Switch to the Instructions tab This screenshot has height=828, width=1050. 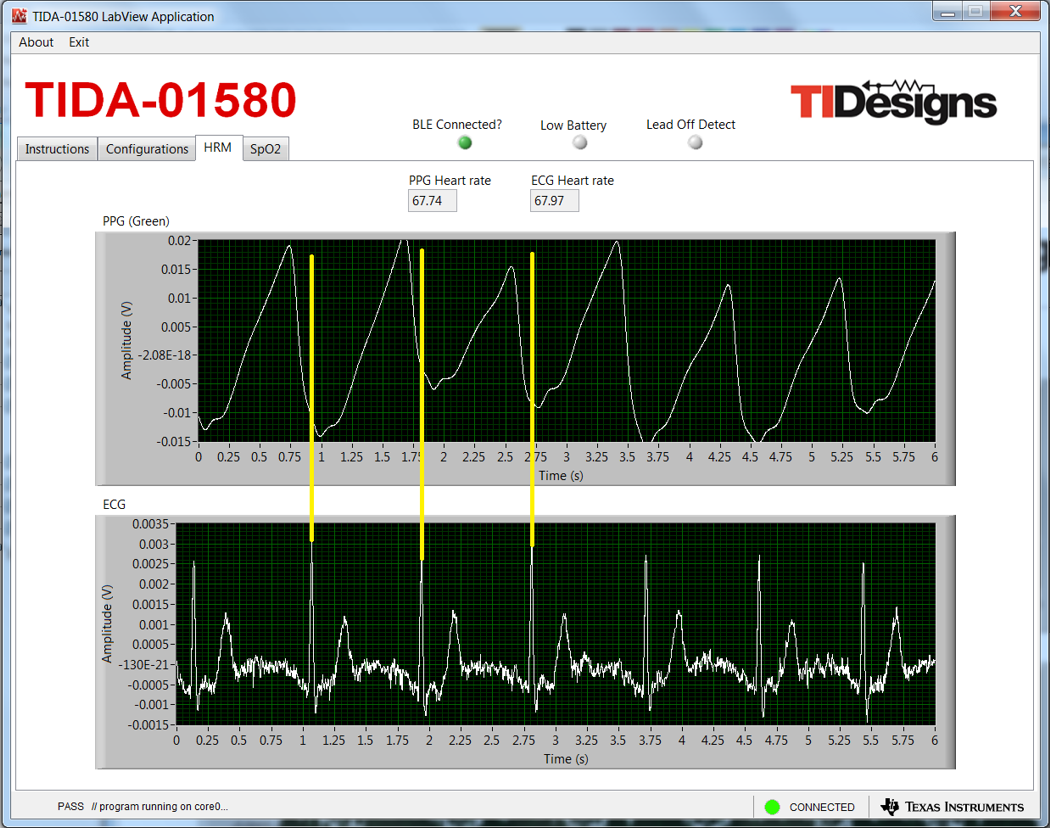pyautogui.click(x=57, y=149)
